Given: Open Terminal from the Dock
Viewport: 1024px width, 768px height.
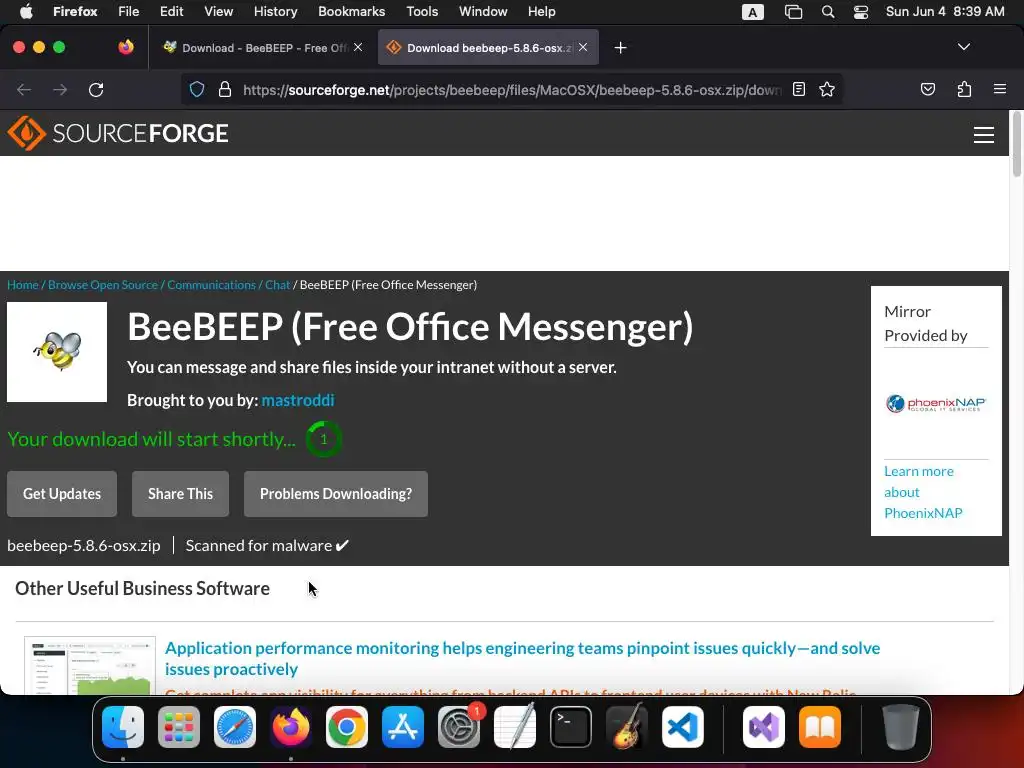Looking at the screenshot, I should pyautogui.click(x=571, y=727).
